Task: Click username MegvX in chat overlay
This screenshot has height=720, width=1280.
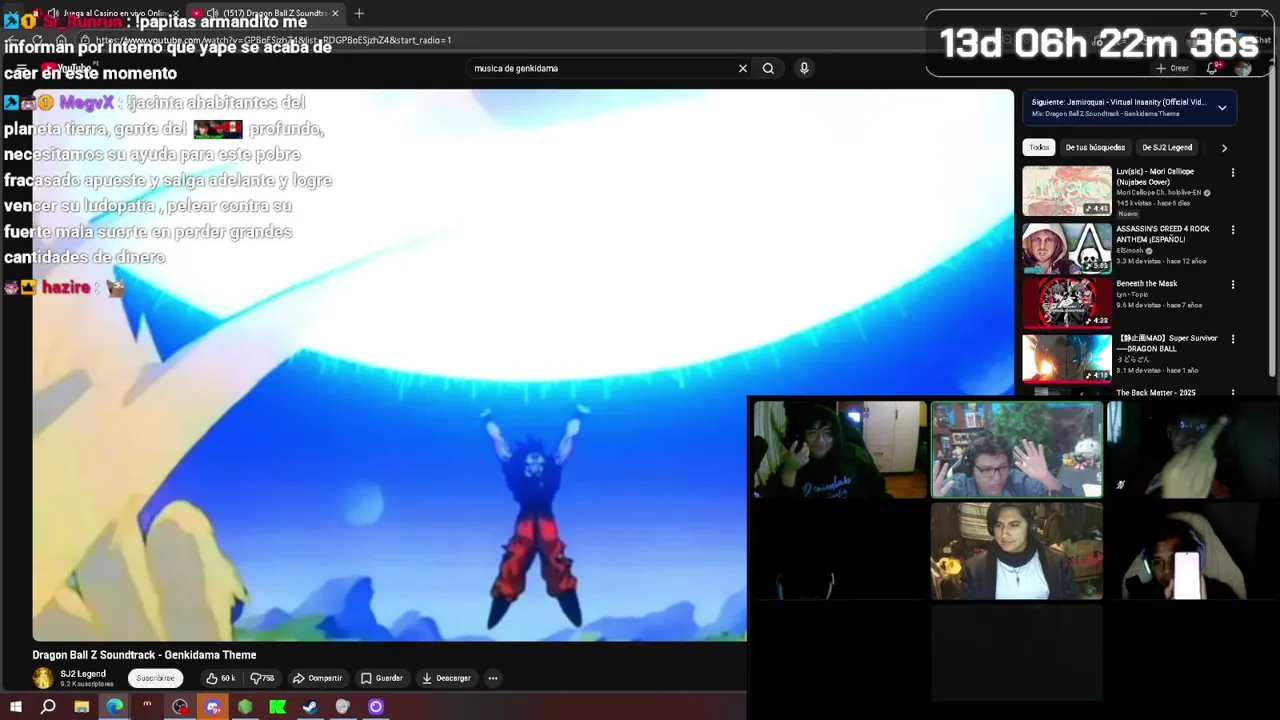Action: pyautogui.click(x=86, y=103)
